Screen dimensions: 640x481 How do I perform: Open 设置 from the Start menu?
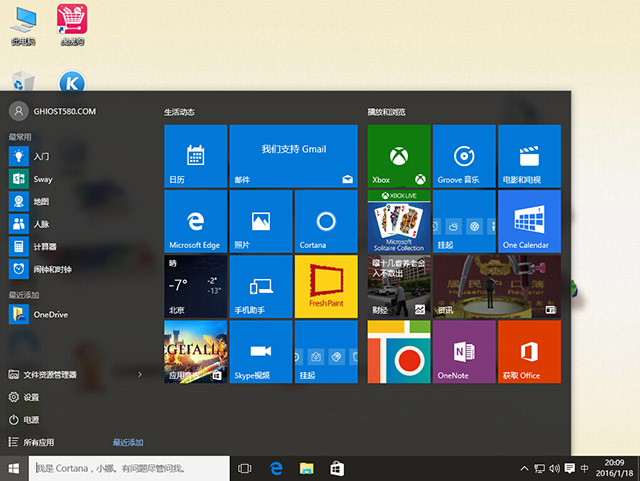pos(31,397)
